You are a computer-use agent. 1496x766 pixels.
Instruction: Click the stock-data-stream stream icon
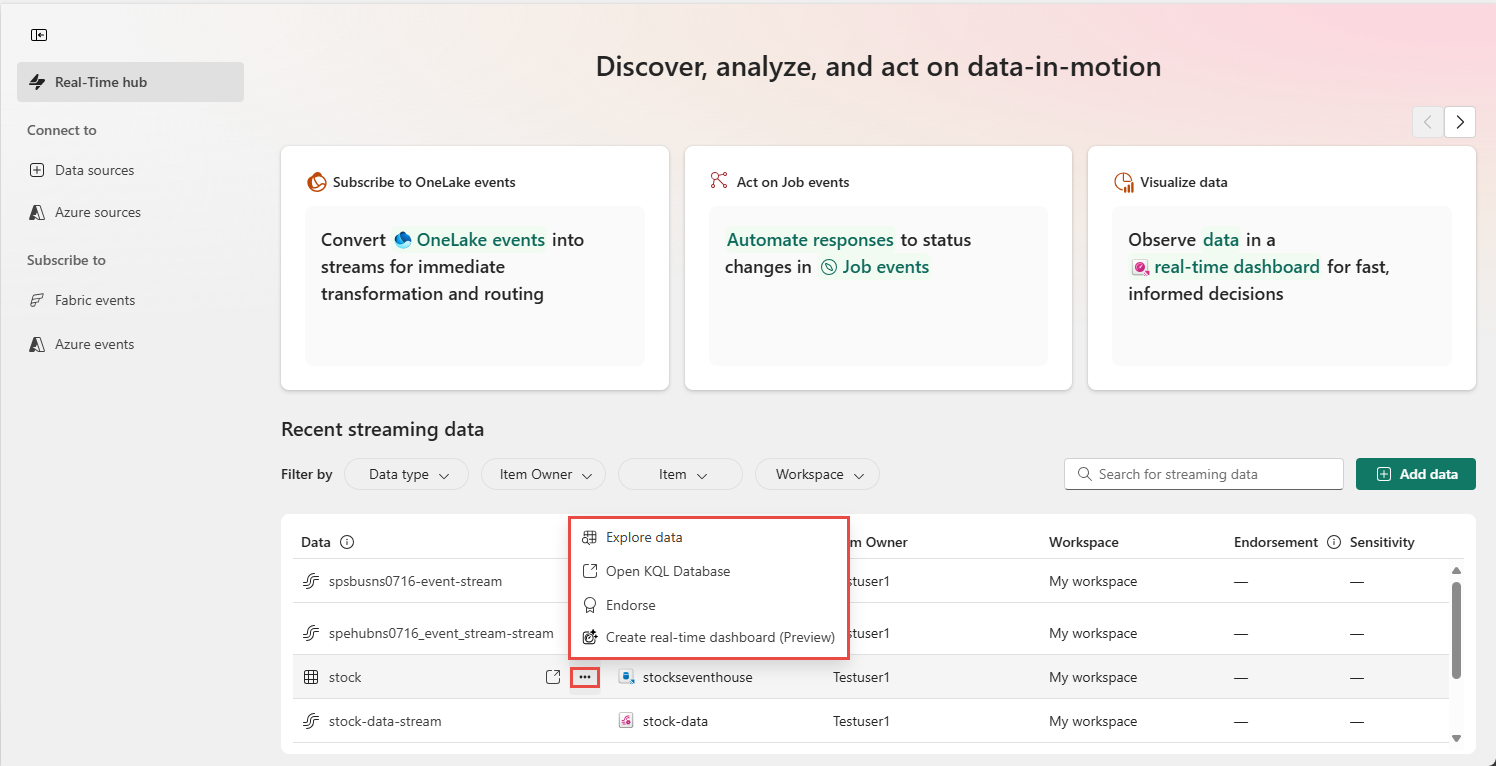pyautogui.click(x=311, y=721)
